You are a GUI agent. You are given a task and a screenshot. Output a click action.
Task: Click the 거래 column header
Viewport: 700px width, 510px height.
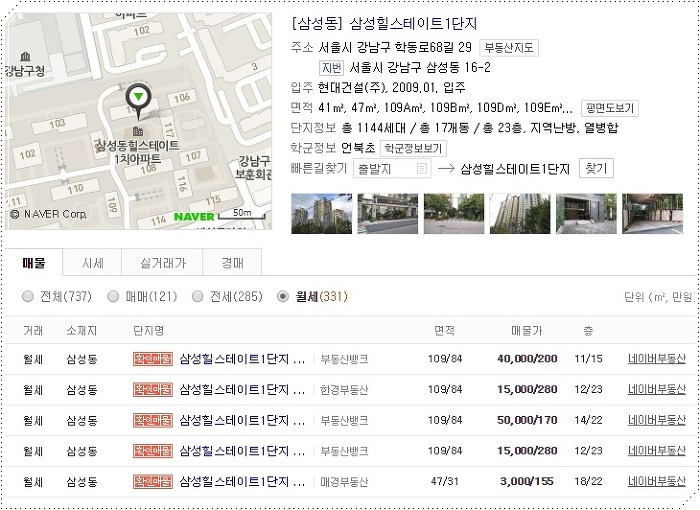point(33,330)
